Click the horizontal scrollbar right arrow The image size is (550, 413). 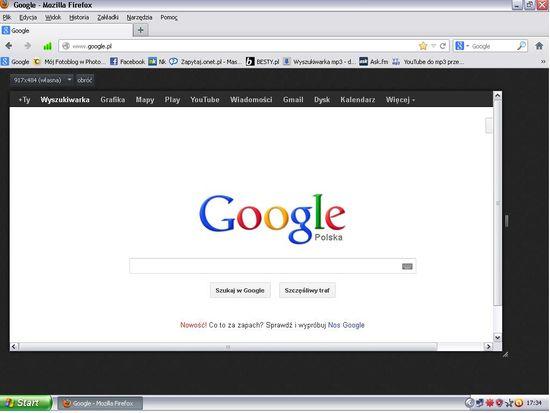click(x=488, y=347)
